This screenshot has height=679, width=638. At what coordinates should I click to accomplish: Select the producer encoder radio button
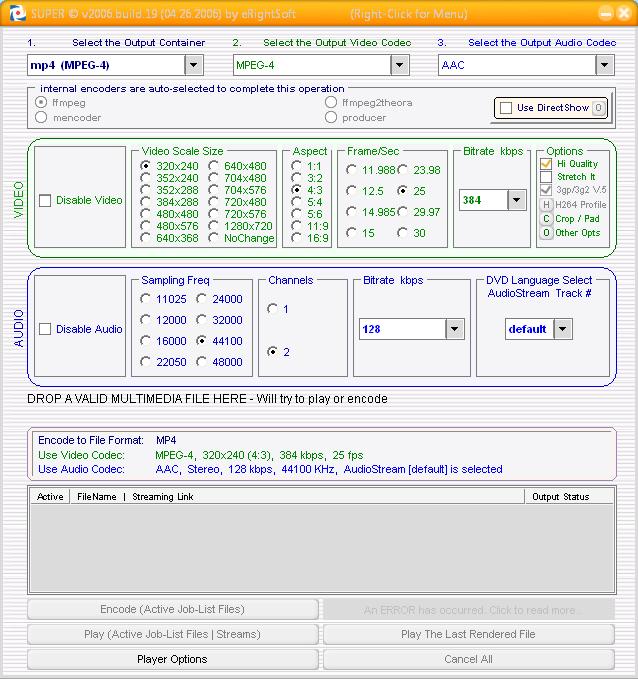coord(331,117)
